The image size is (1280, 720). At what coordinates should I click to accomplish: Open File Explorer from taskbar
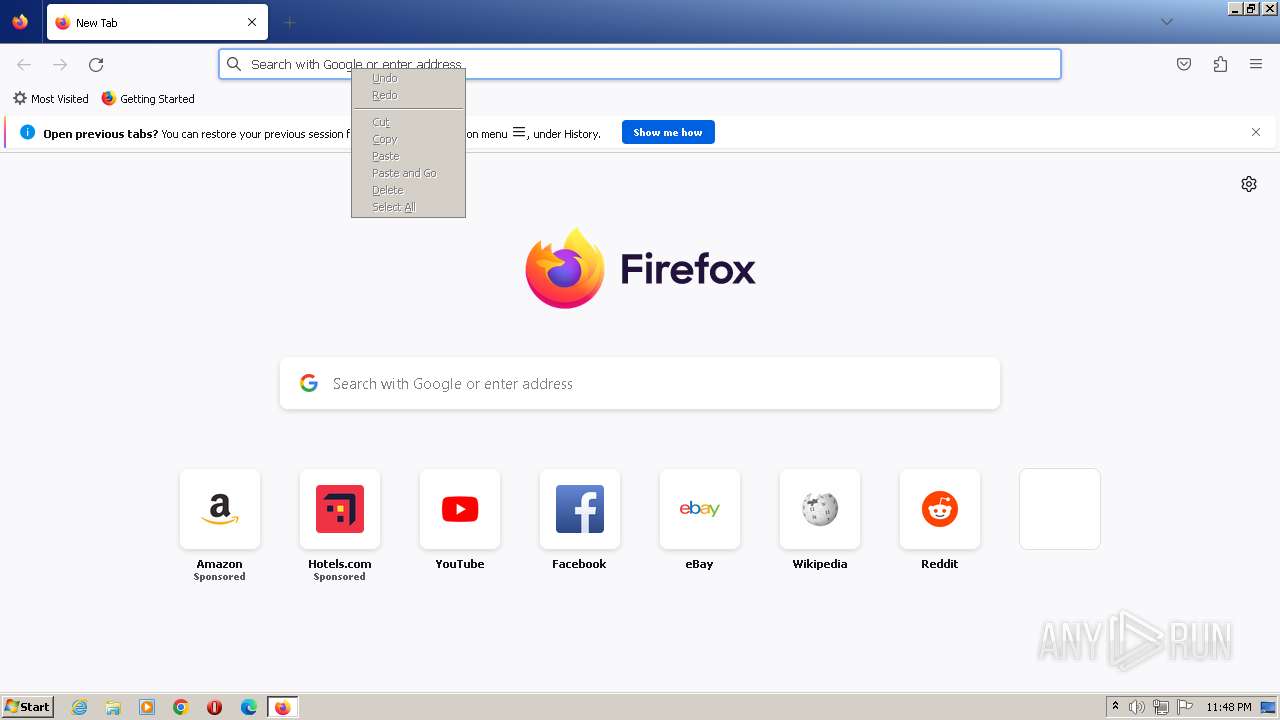click(113, 707)
